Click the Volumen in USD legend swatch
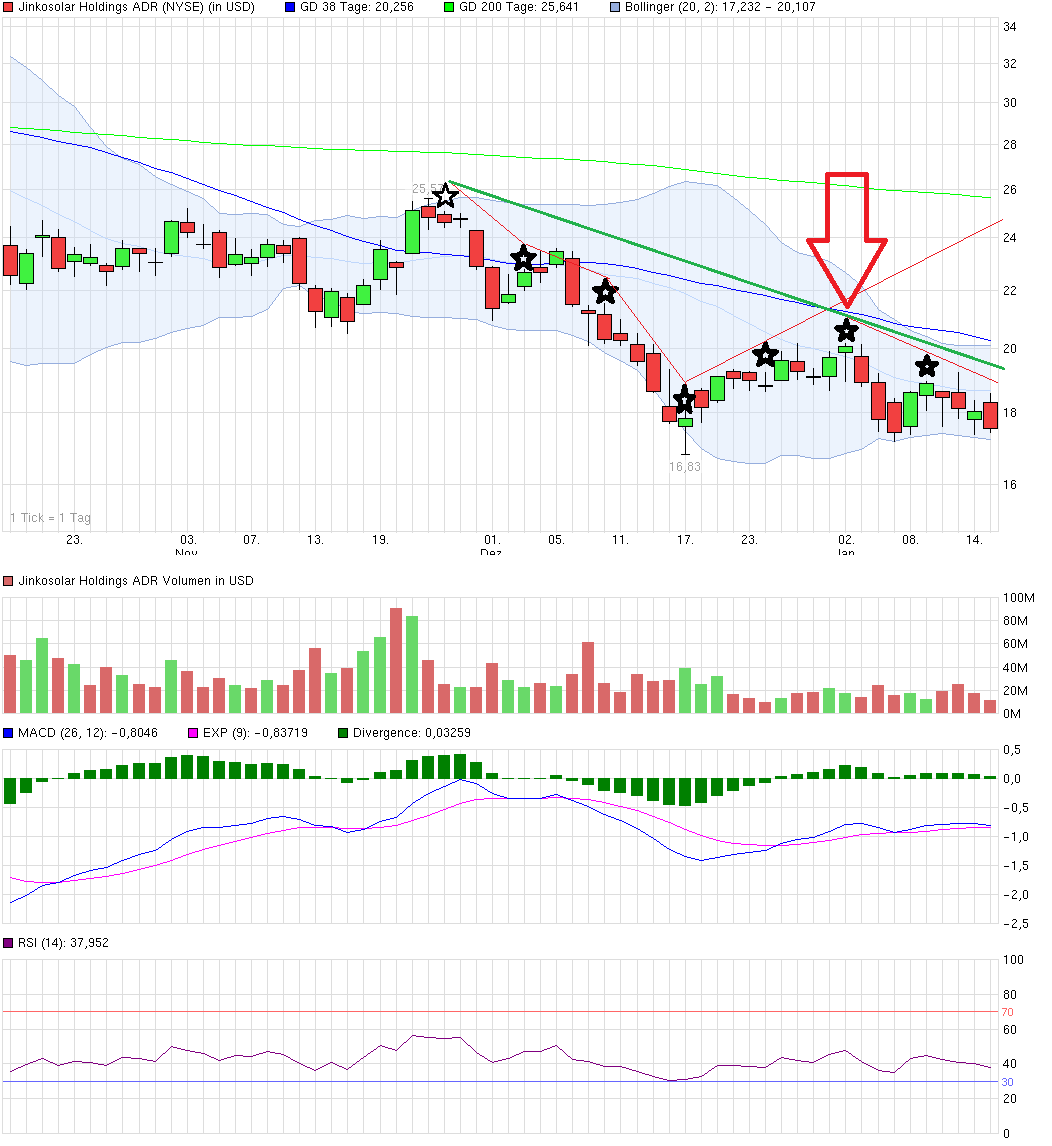 coord(8,581)
